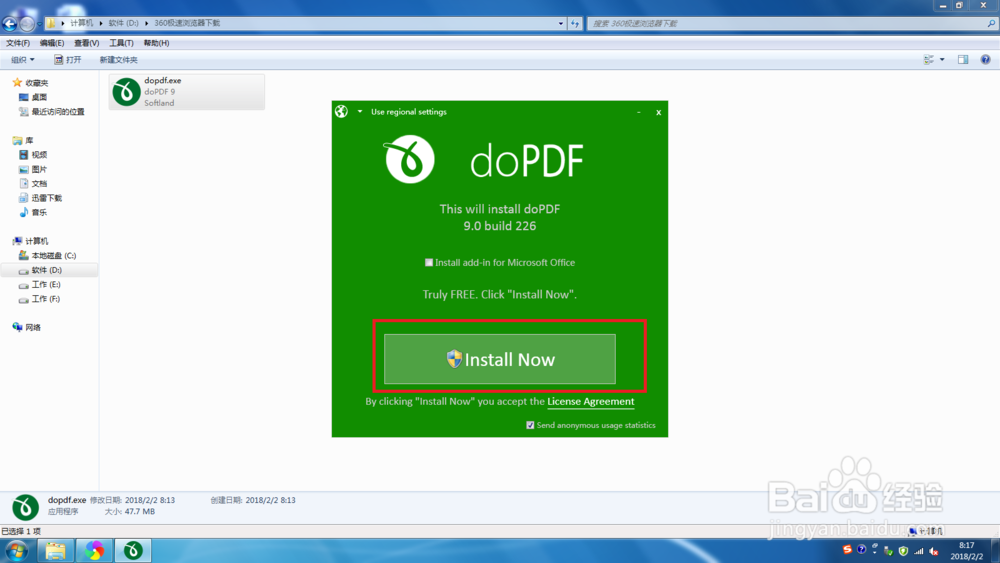Go forward in Explorer navigation
The width and height of the screenshot is (1000, 563).
(x=27, y=24)
